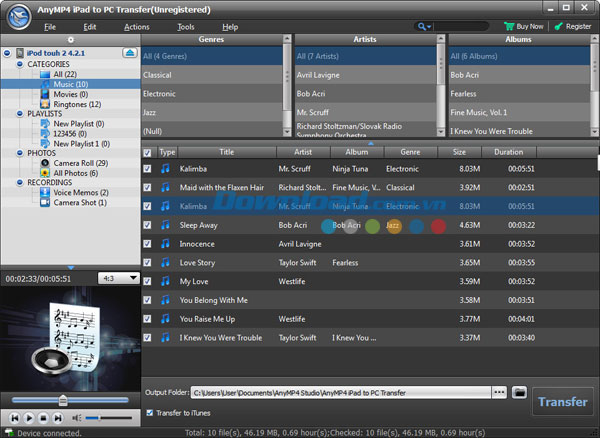This screenshot has width=600, height=438.
Task: Toggle the select-all checkbox in table header
Action: [148, 152]
